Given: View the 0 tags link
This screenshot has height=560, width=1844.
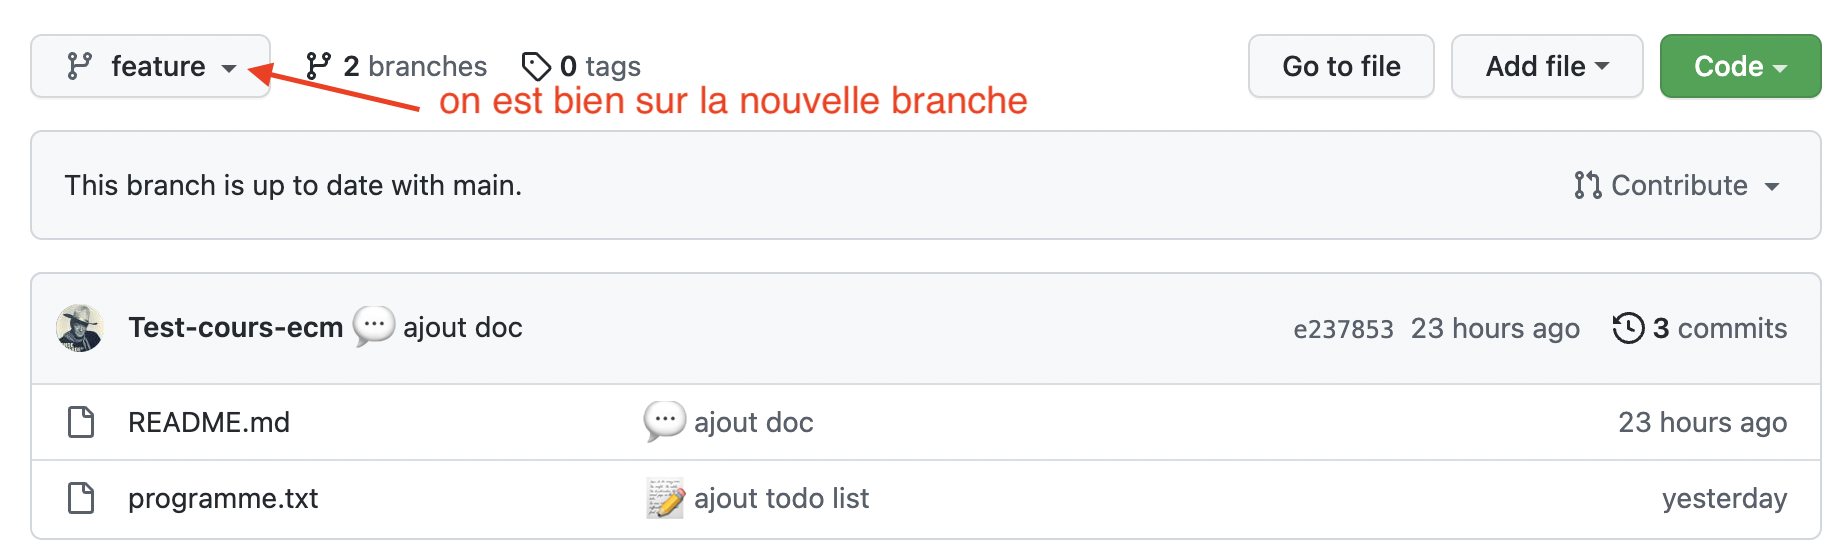Looking at the screenshot, I should tap(600, 66).
